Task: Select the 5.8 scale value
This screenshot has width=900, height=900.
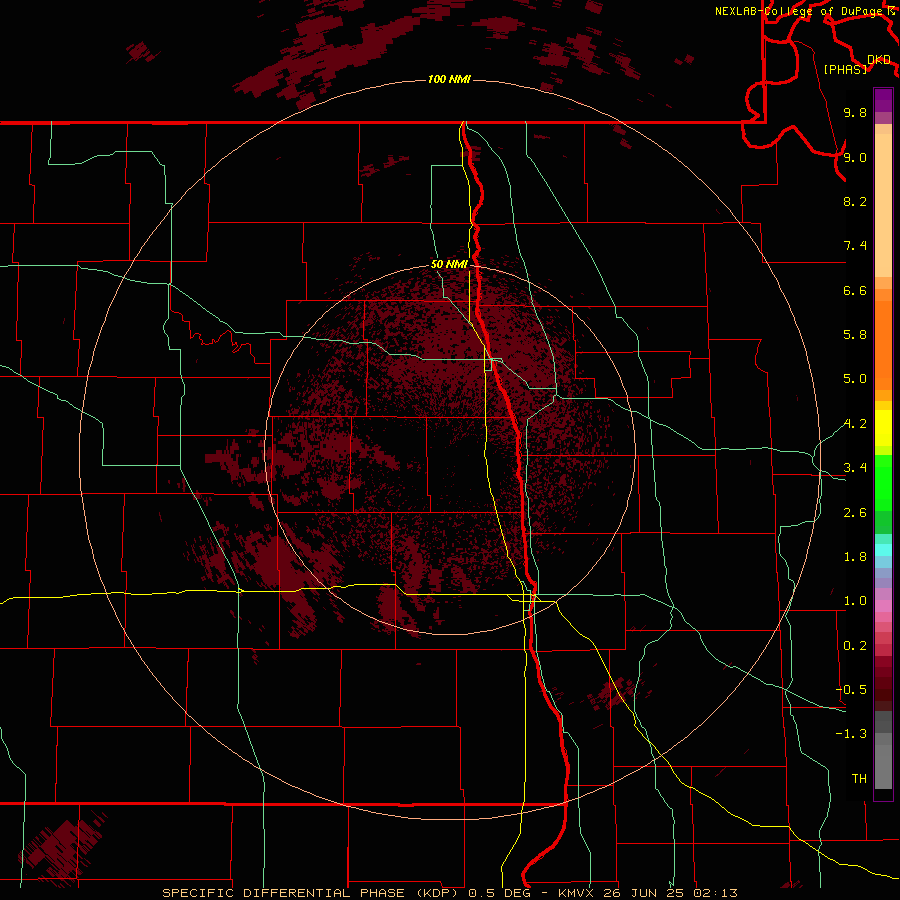Action: coord(855,335)
